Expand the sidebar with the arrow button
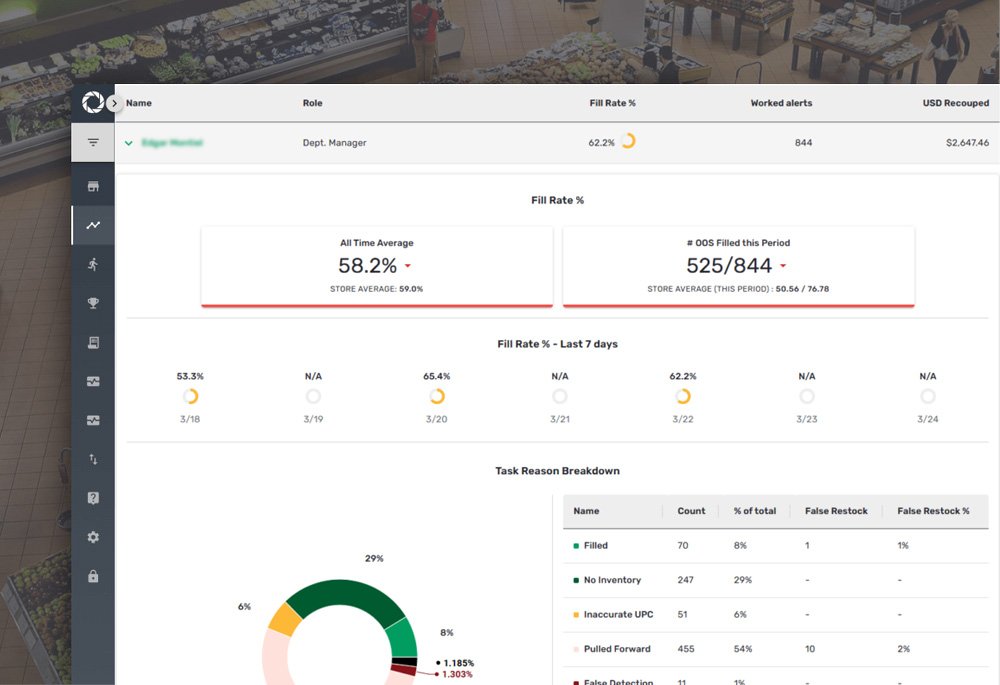The width and height of the screenshot is (1000, 685). tap(114, 103)
